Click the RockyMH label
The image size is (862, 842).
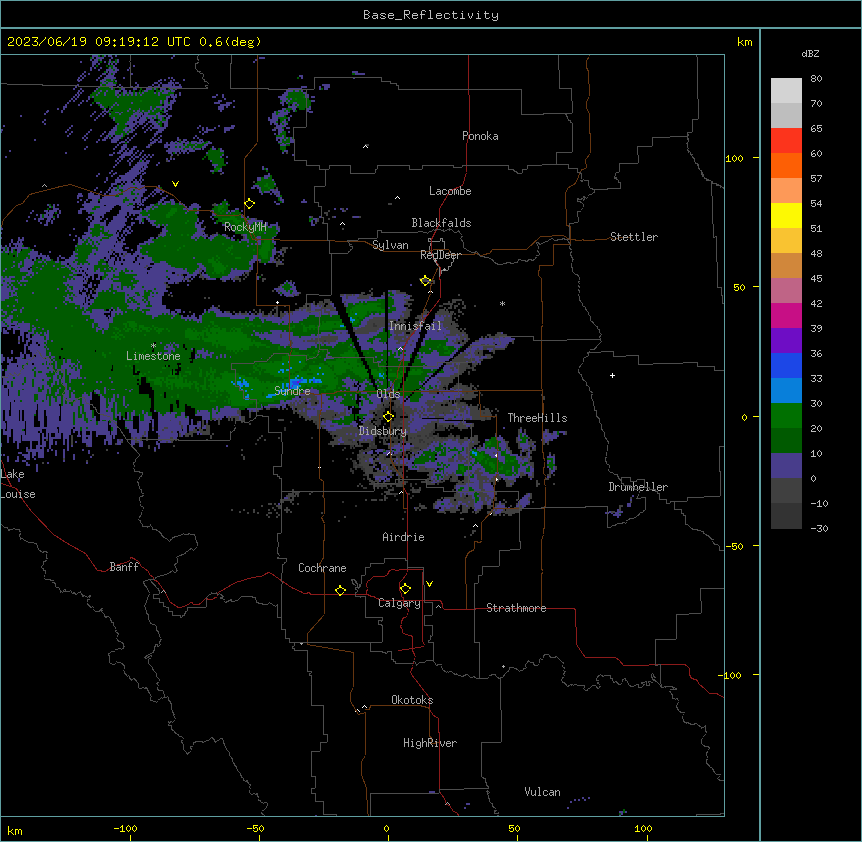[x=245, y=227]
